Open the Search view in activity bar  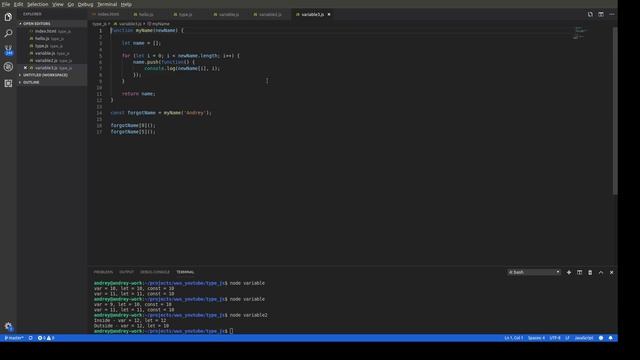[8, 33]
